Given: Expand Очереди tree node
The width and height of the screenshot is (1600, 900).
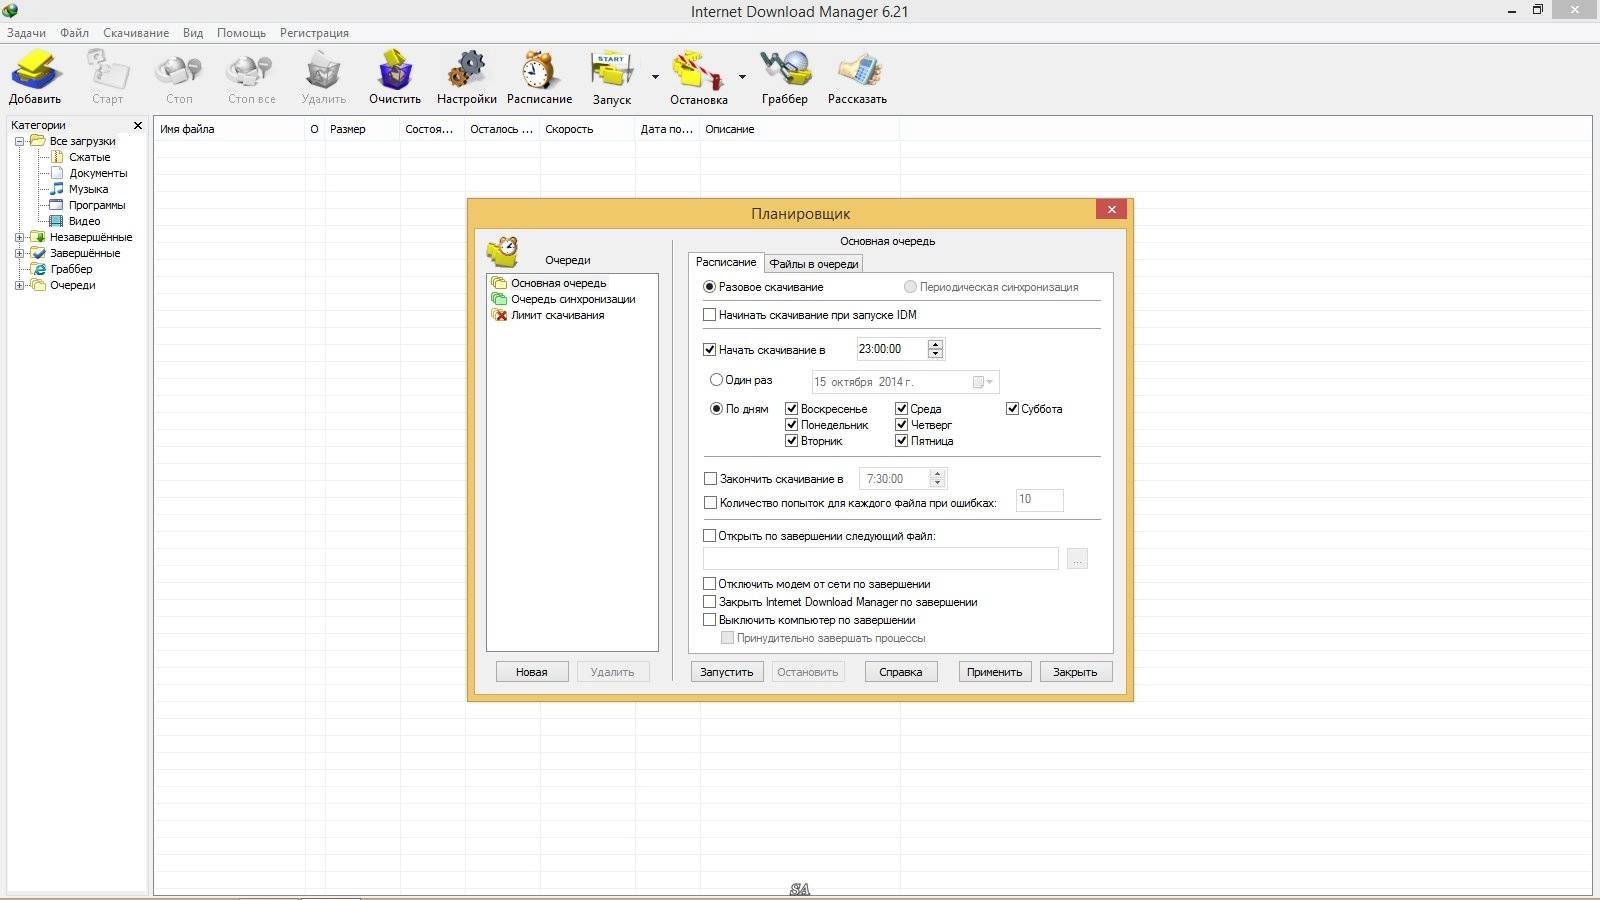Looking at the screenshot, I should coord(19,285).
